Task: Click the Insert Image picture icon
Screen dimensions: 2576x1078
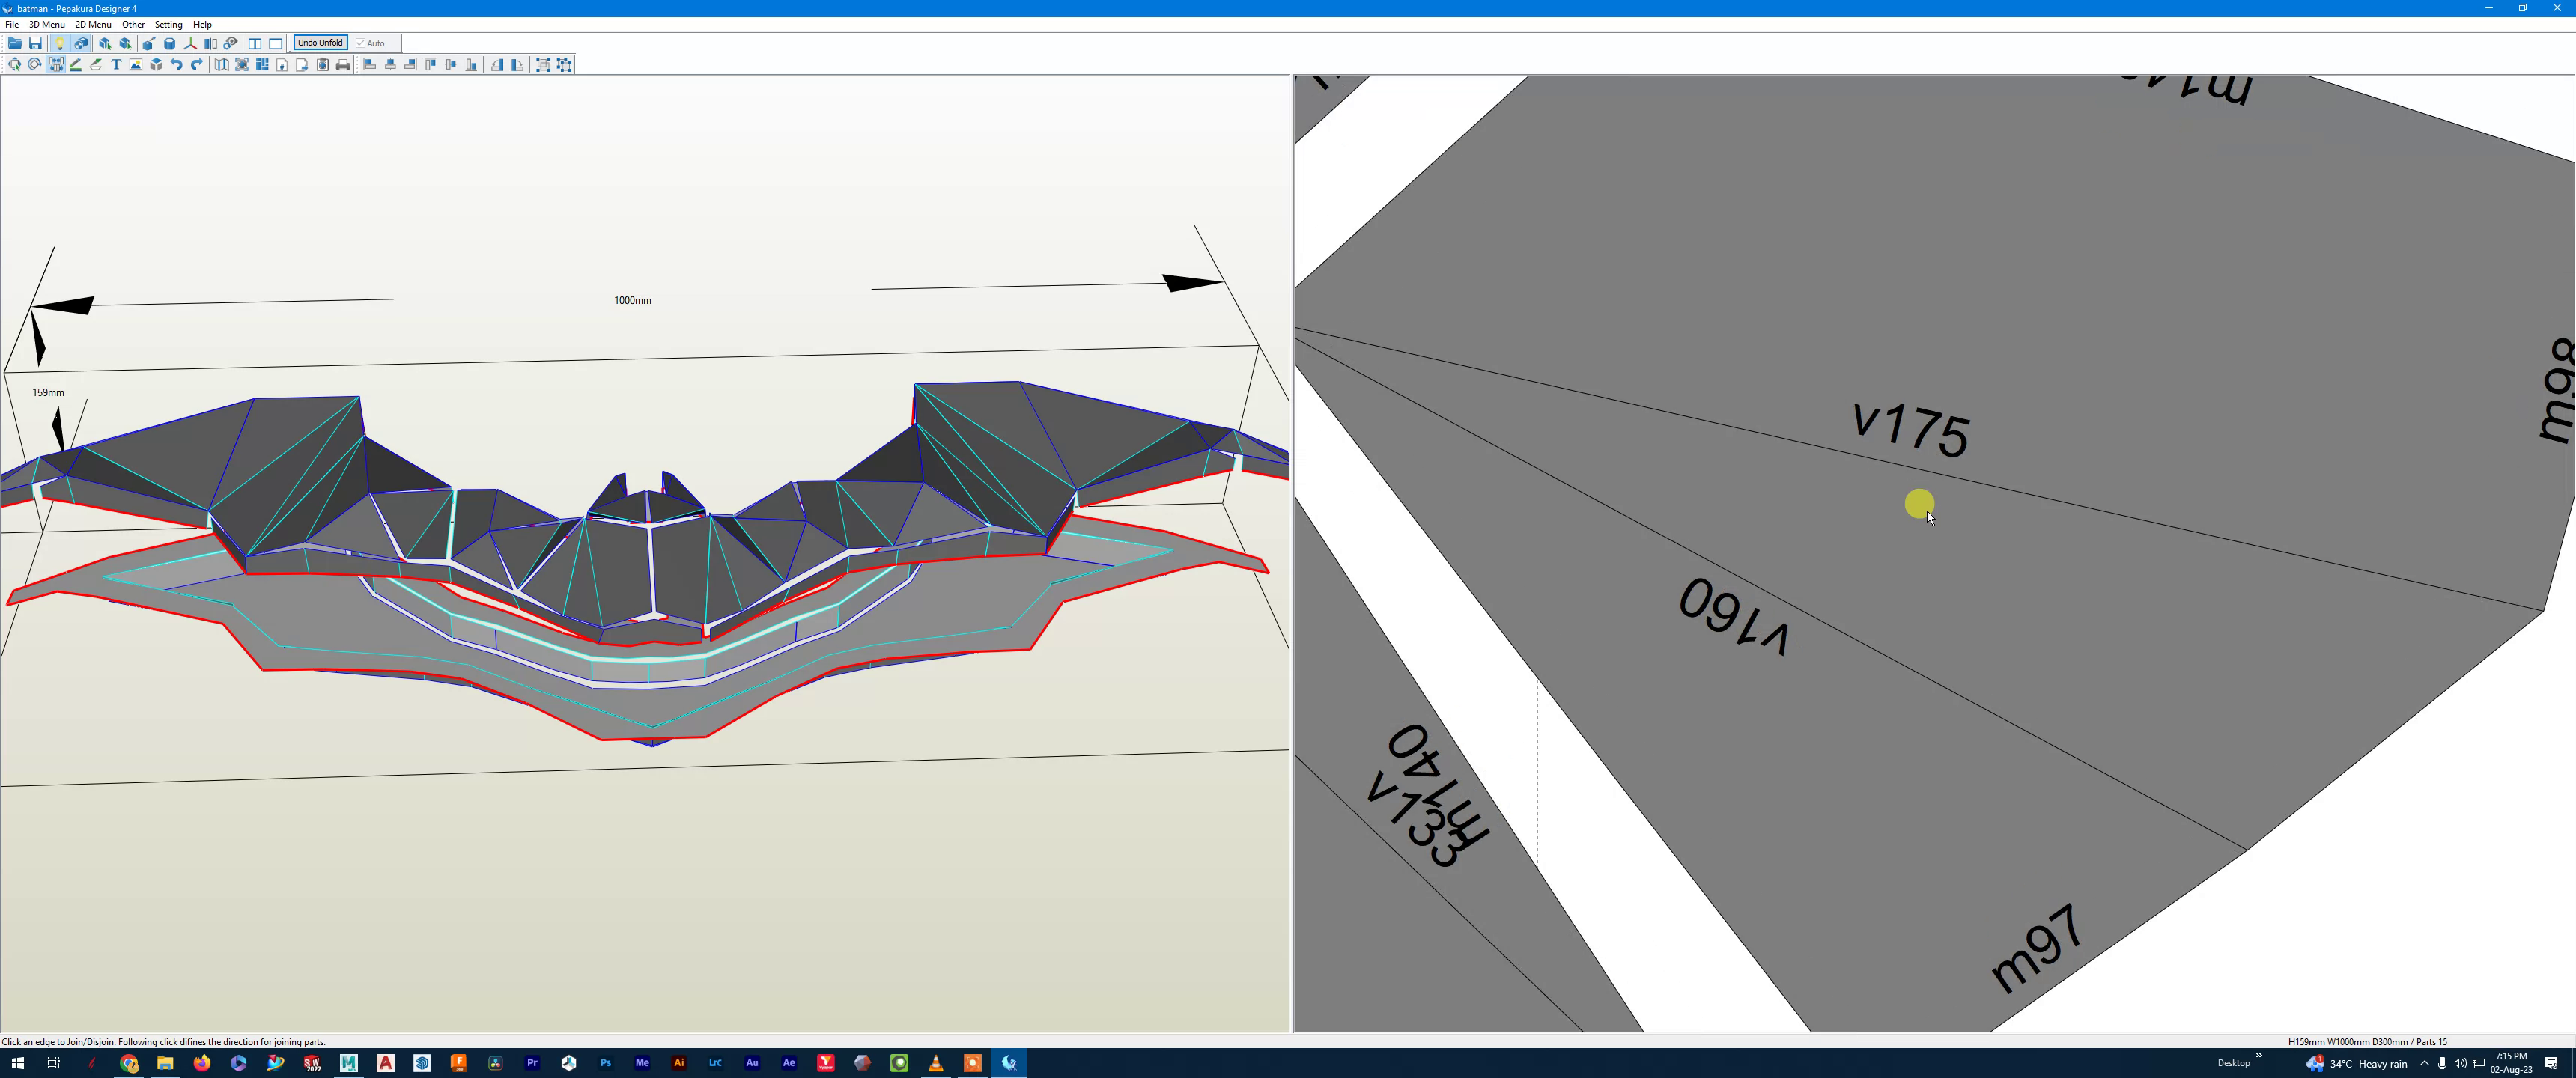Action: [x=136, y=65]
